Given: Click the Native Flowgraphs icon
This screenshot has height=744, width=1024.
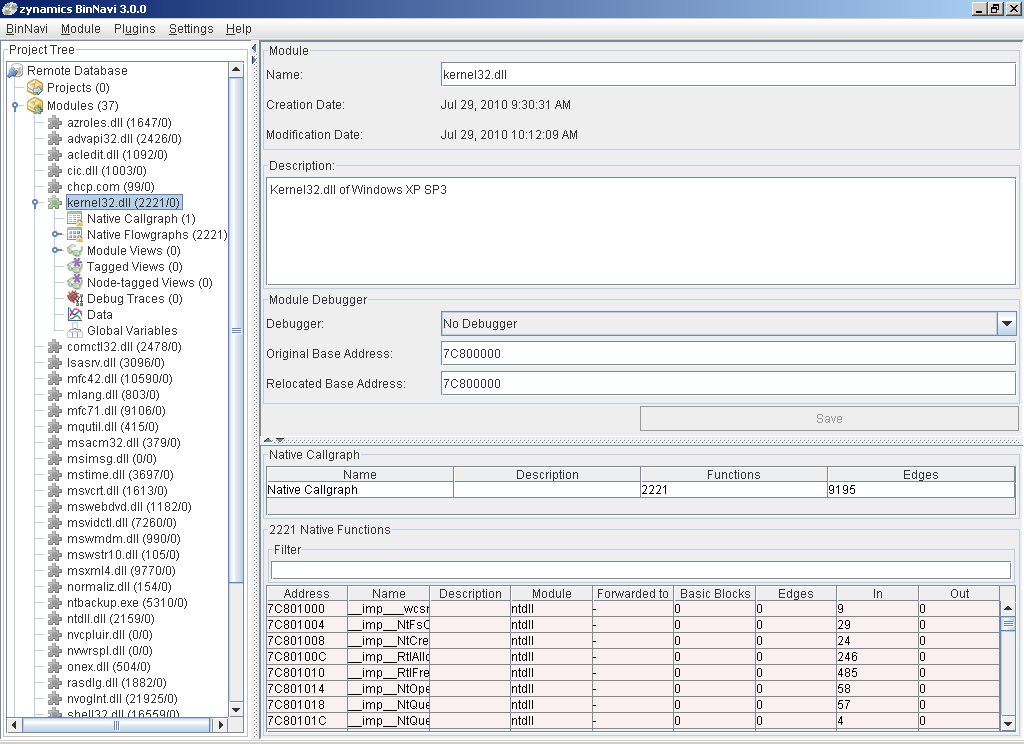Looking at the screenshot, I should (x=75, y=235).
